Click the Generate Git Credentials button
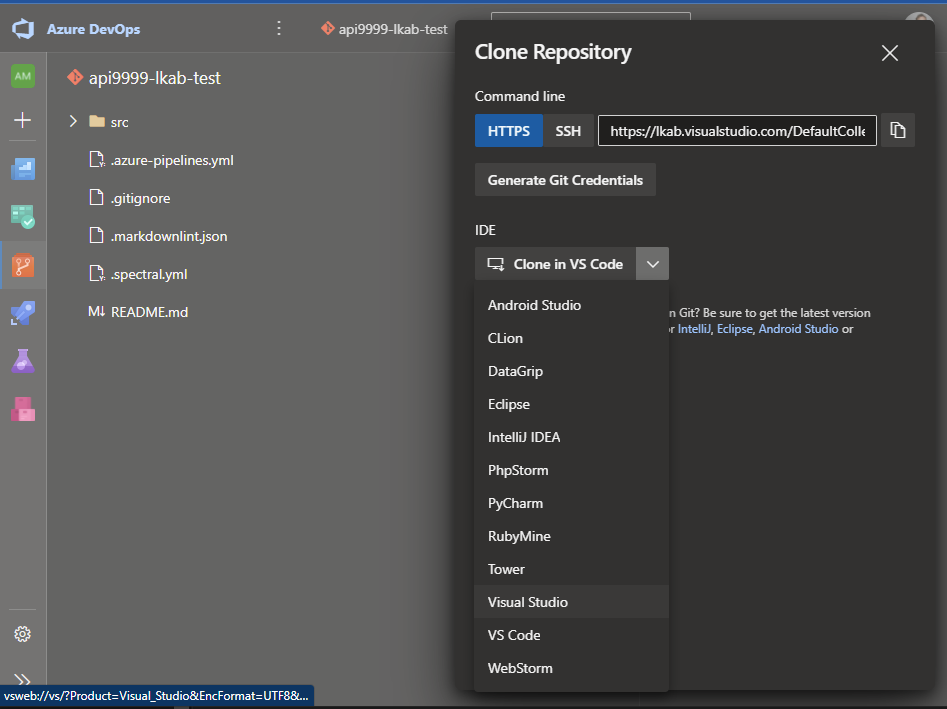Viewport: 947px width, 709px height. point(565,179)
